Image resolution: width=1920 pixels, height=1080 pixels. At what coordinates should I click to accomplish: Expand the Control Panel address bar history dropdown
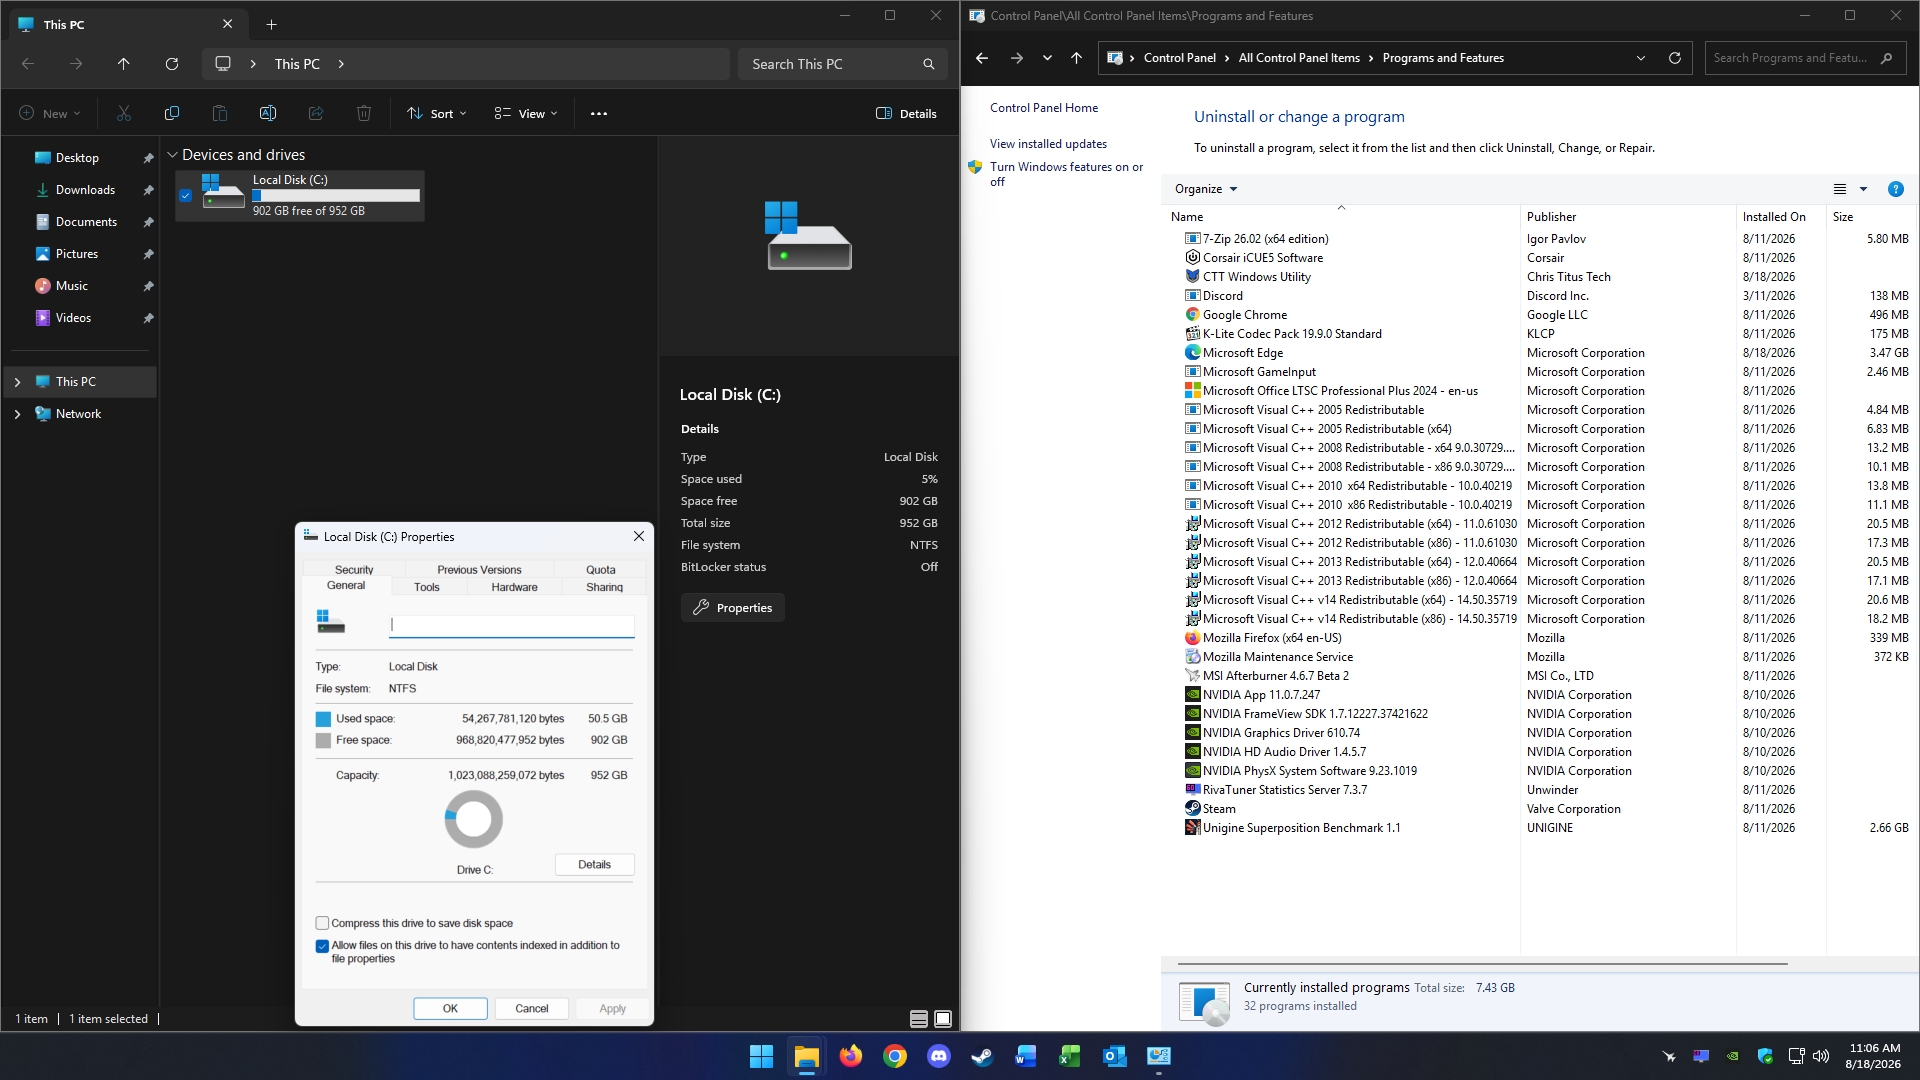point(1641,58)
